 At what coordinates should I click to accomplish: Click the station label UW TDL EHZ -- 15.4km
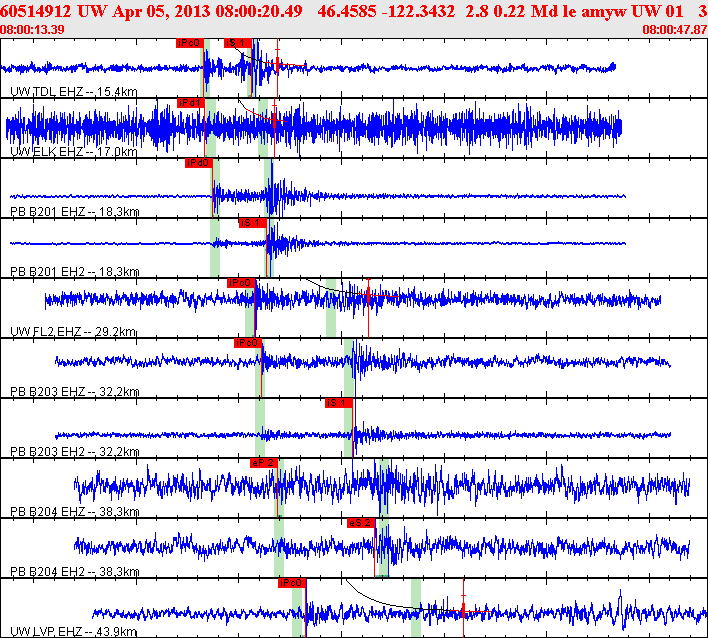click(74, 92)
